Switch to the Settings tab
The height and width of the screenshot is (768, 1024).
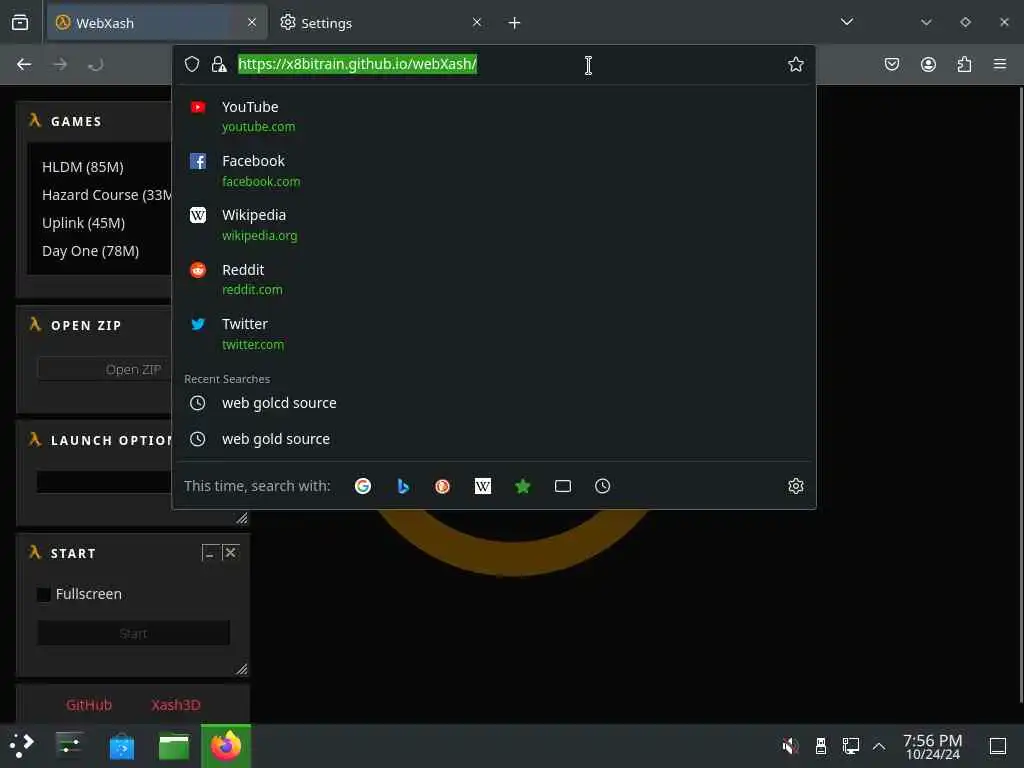click(x=381, y=23)
